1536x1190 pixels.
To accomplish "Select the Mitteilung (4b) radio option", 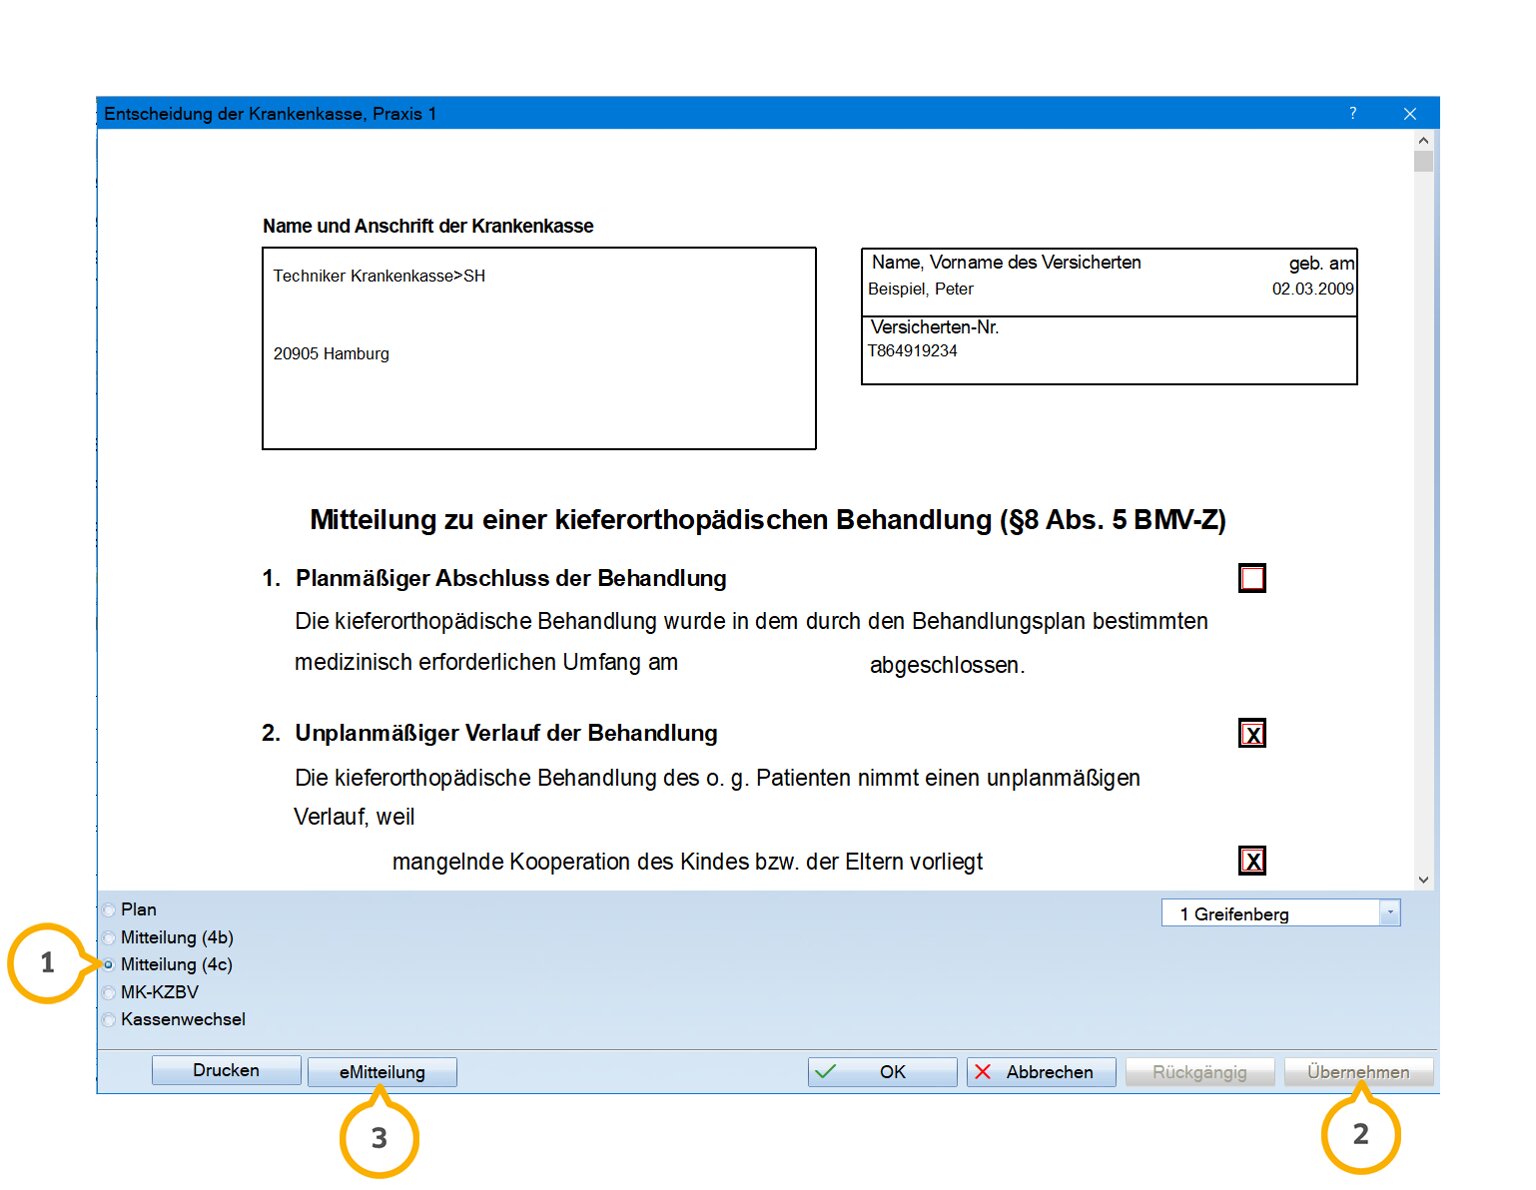I will (x=109, y=938).
